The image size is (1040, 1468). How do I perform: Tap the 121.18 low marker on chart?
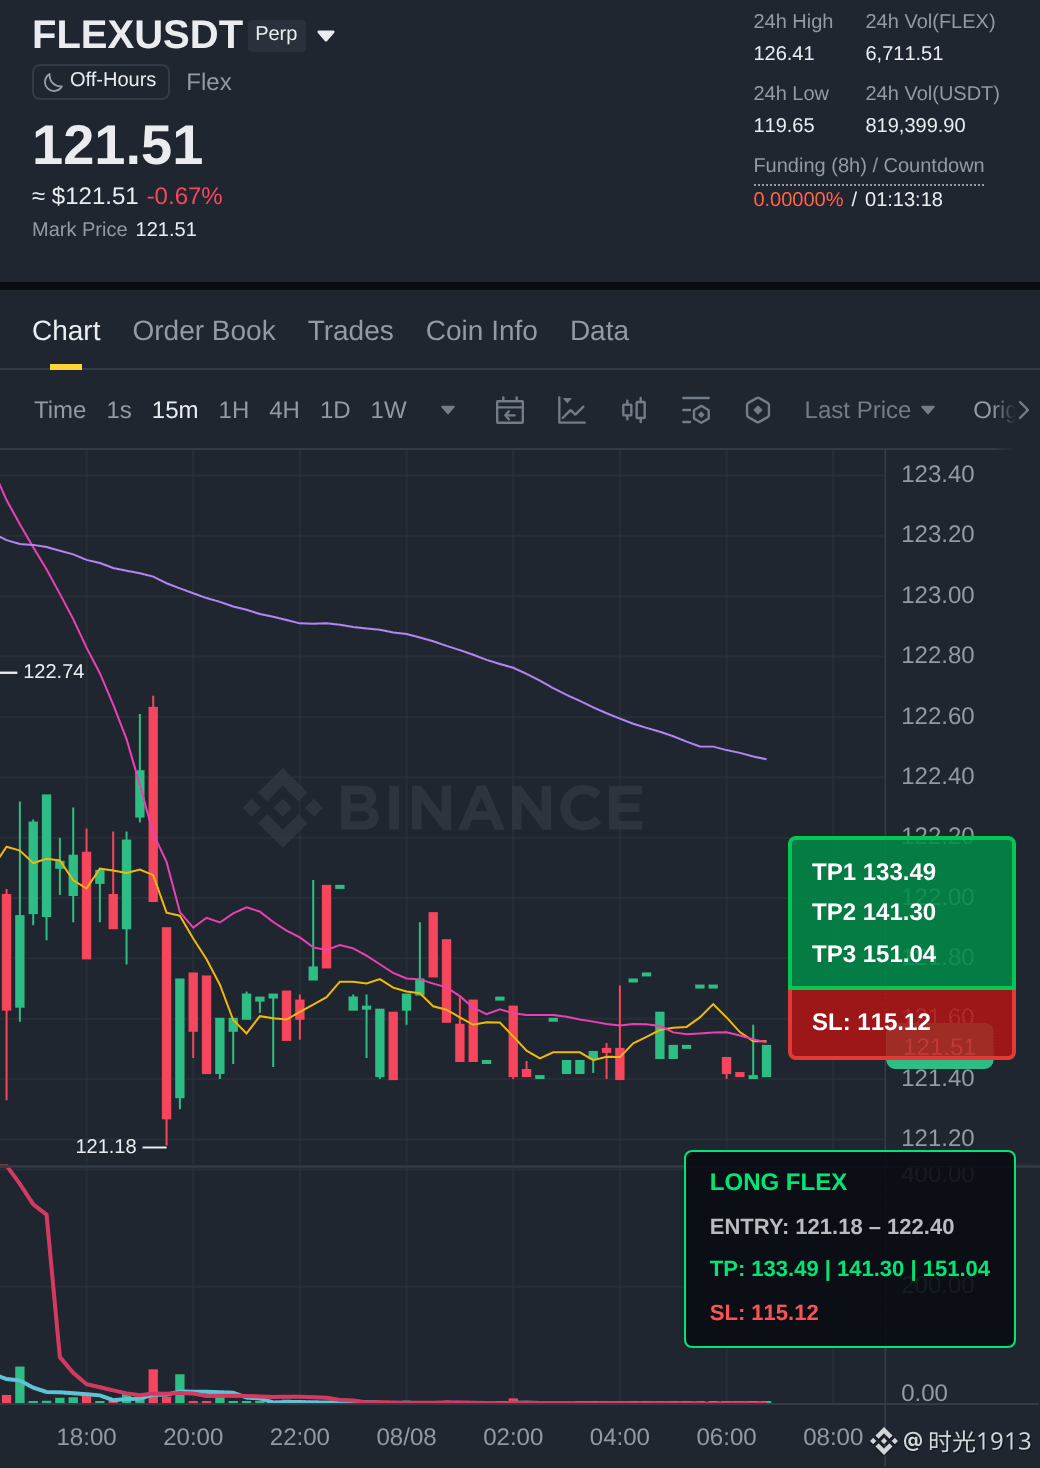[106, 1146]
